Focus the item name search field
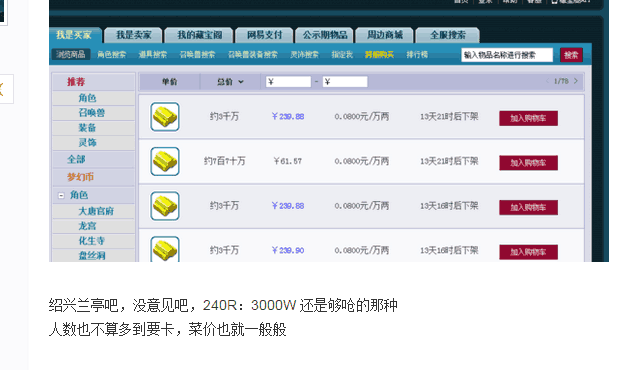622x370 pixels. [507, 55]
